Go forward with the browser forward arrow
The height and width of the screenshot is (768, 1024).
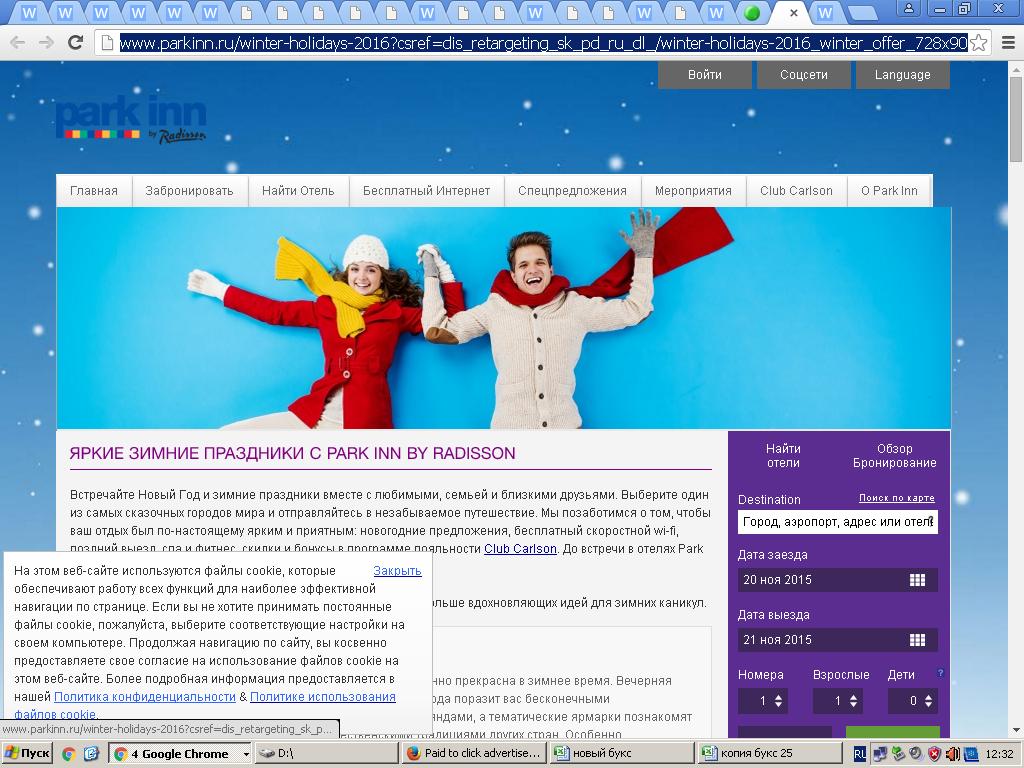pyautogui.click(x=46, y=43)
